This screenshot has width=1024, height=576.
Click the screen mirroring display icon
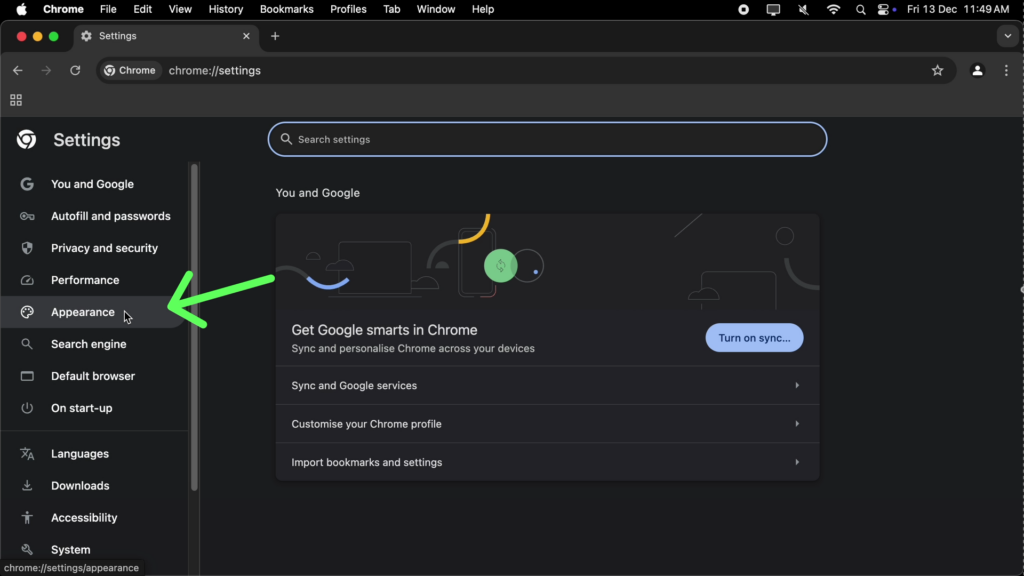click(x=773, y=9)
